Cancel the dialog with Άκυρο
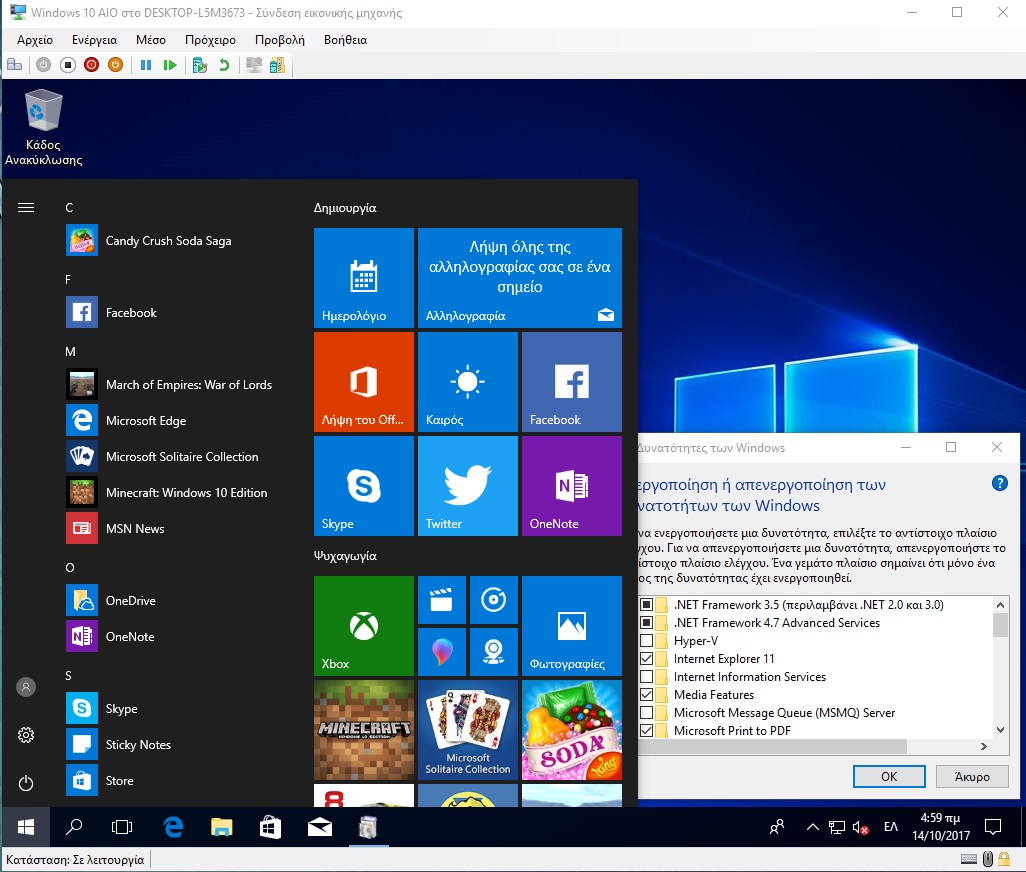Viewport: 1026px width, 872px height. click(972, 776)
